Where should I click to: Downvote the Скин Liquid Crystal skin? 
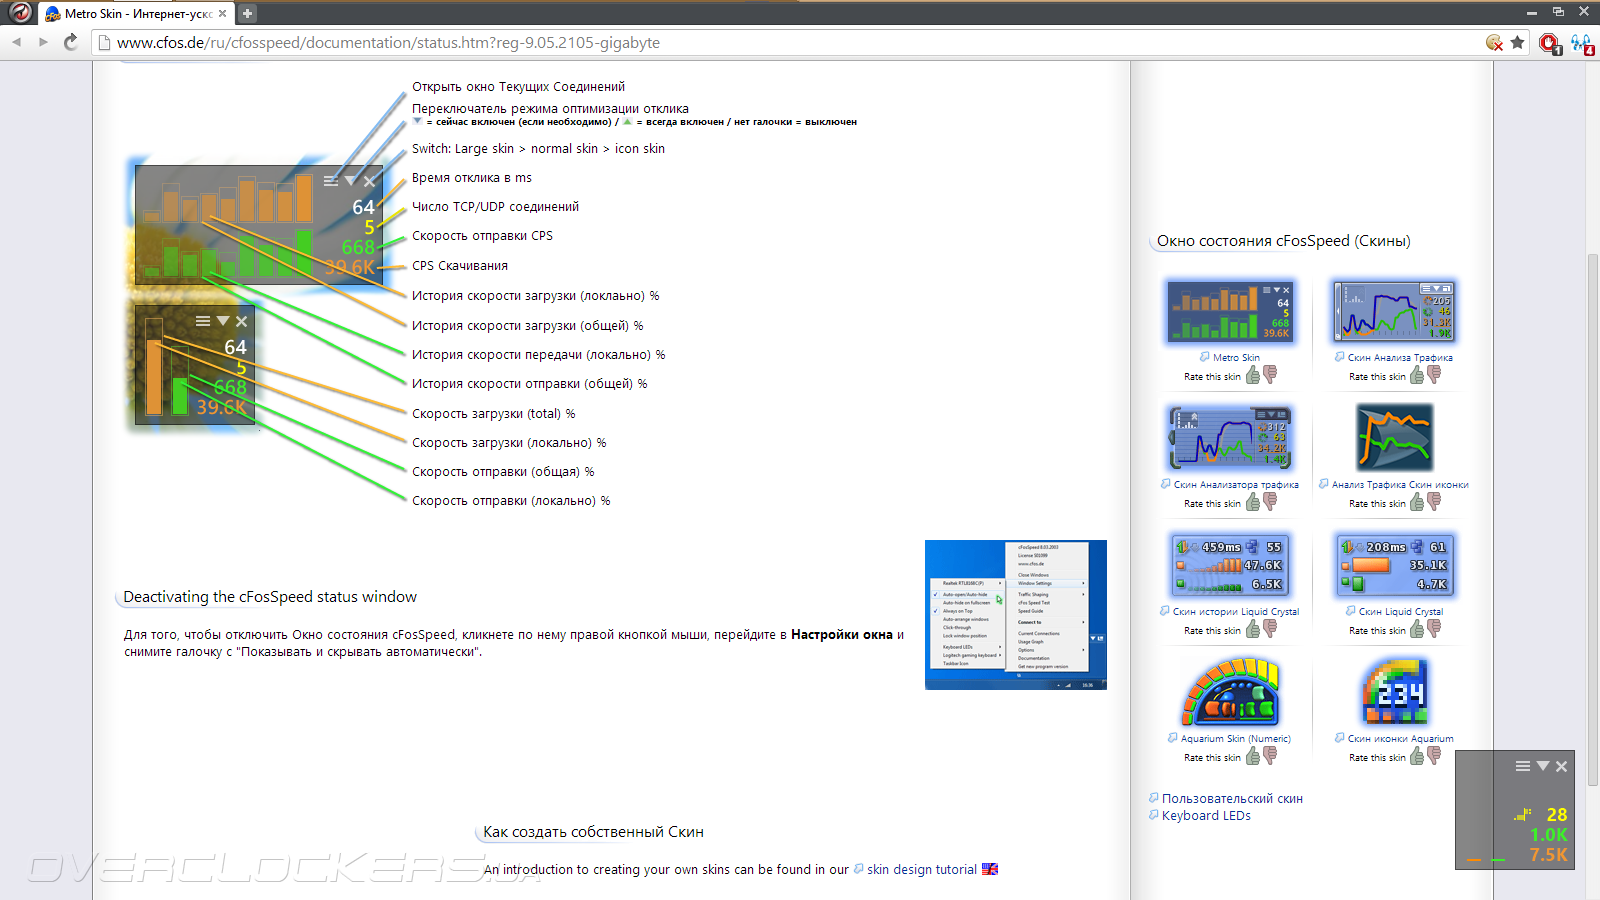pos(1434,629)
